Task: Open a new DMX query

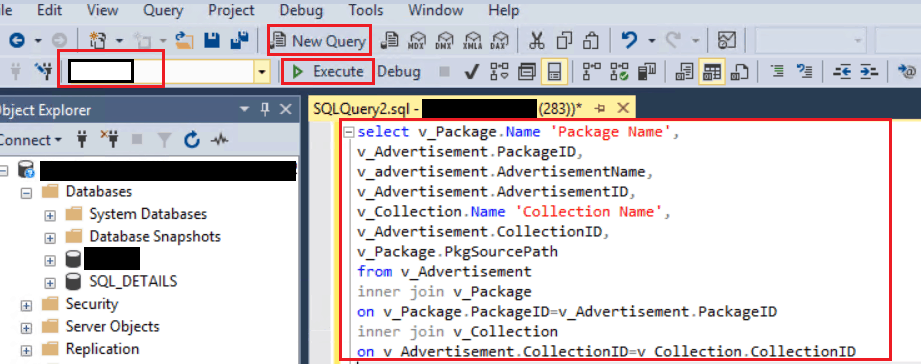Action: click(445, 41)
